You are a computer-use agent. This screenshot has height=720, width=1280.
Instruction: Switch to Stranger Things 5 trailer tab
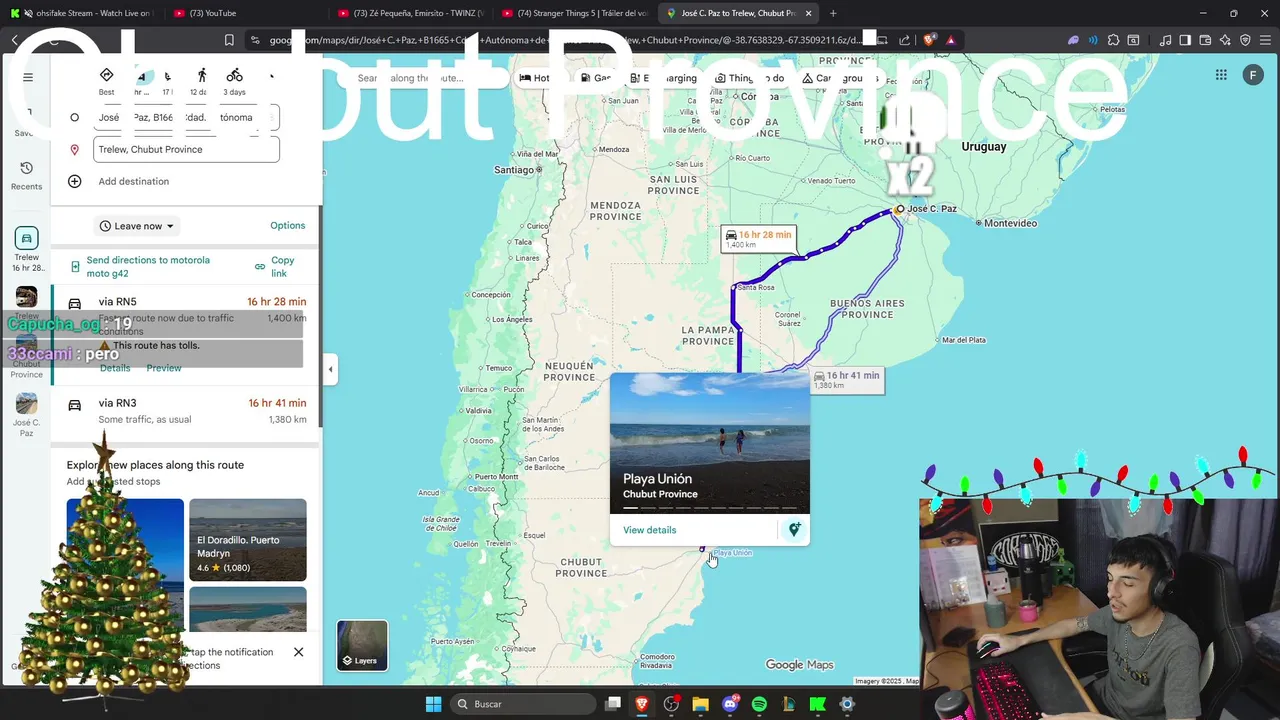pos(575,13)
